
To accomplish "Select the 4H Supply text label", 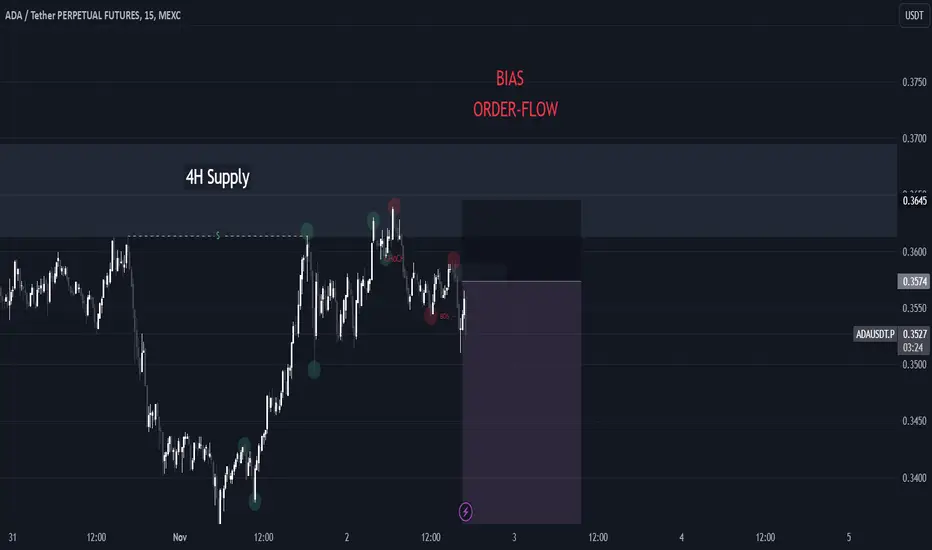I will click(218, 177).
